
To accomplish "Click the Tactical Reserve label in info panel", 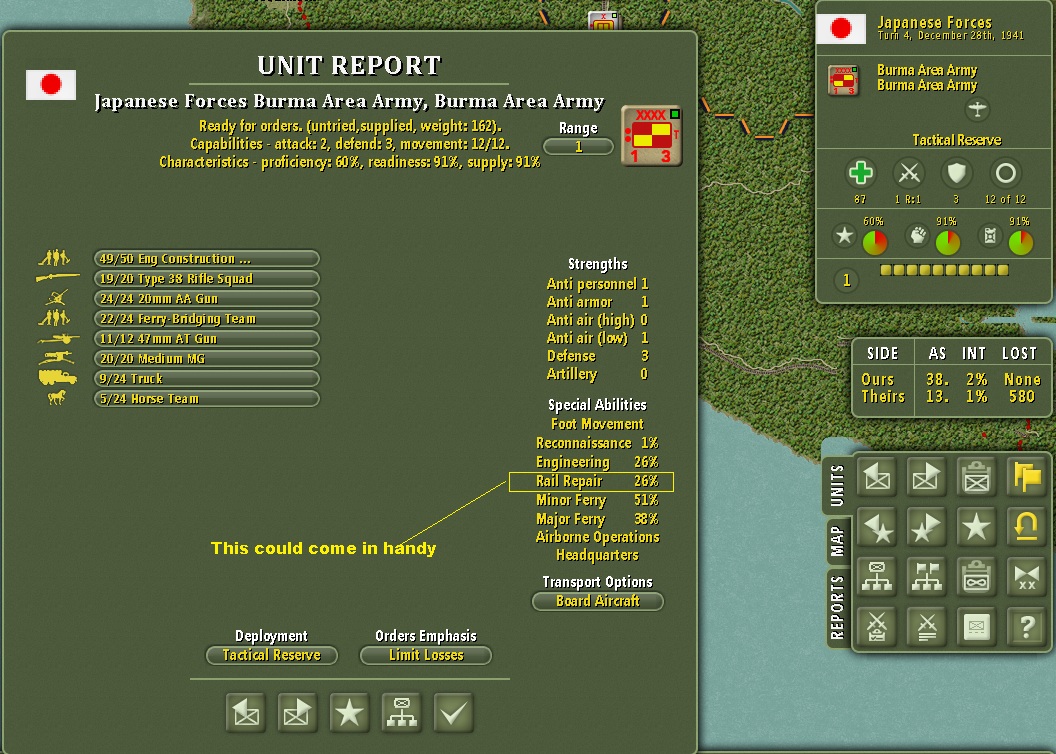I will point(956,140).
